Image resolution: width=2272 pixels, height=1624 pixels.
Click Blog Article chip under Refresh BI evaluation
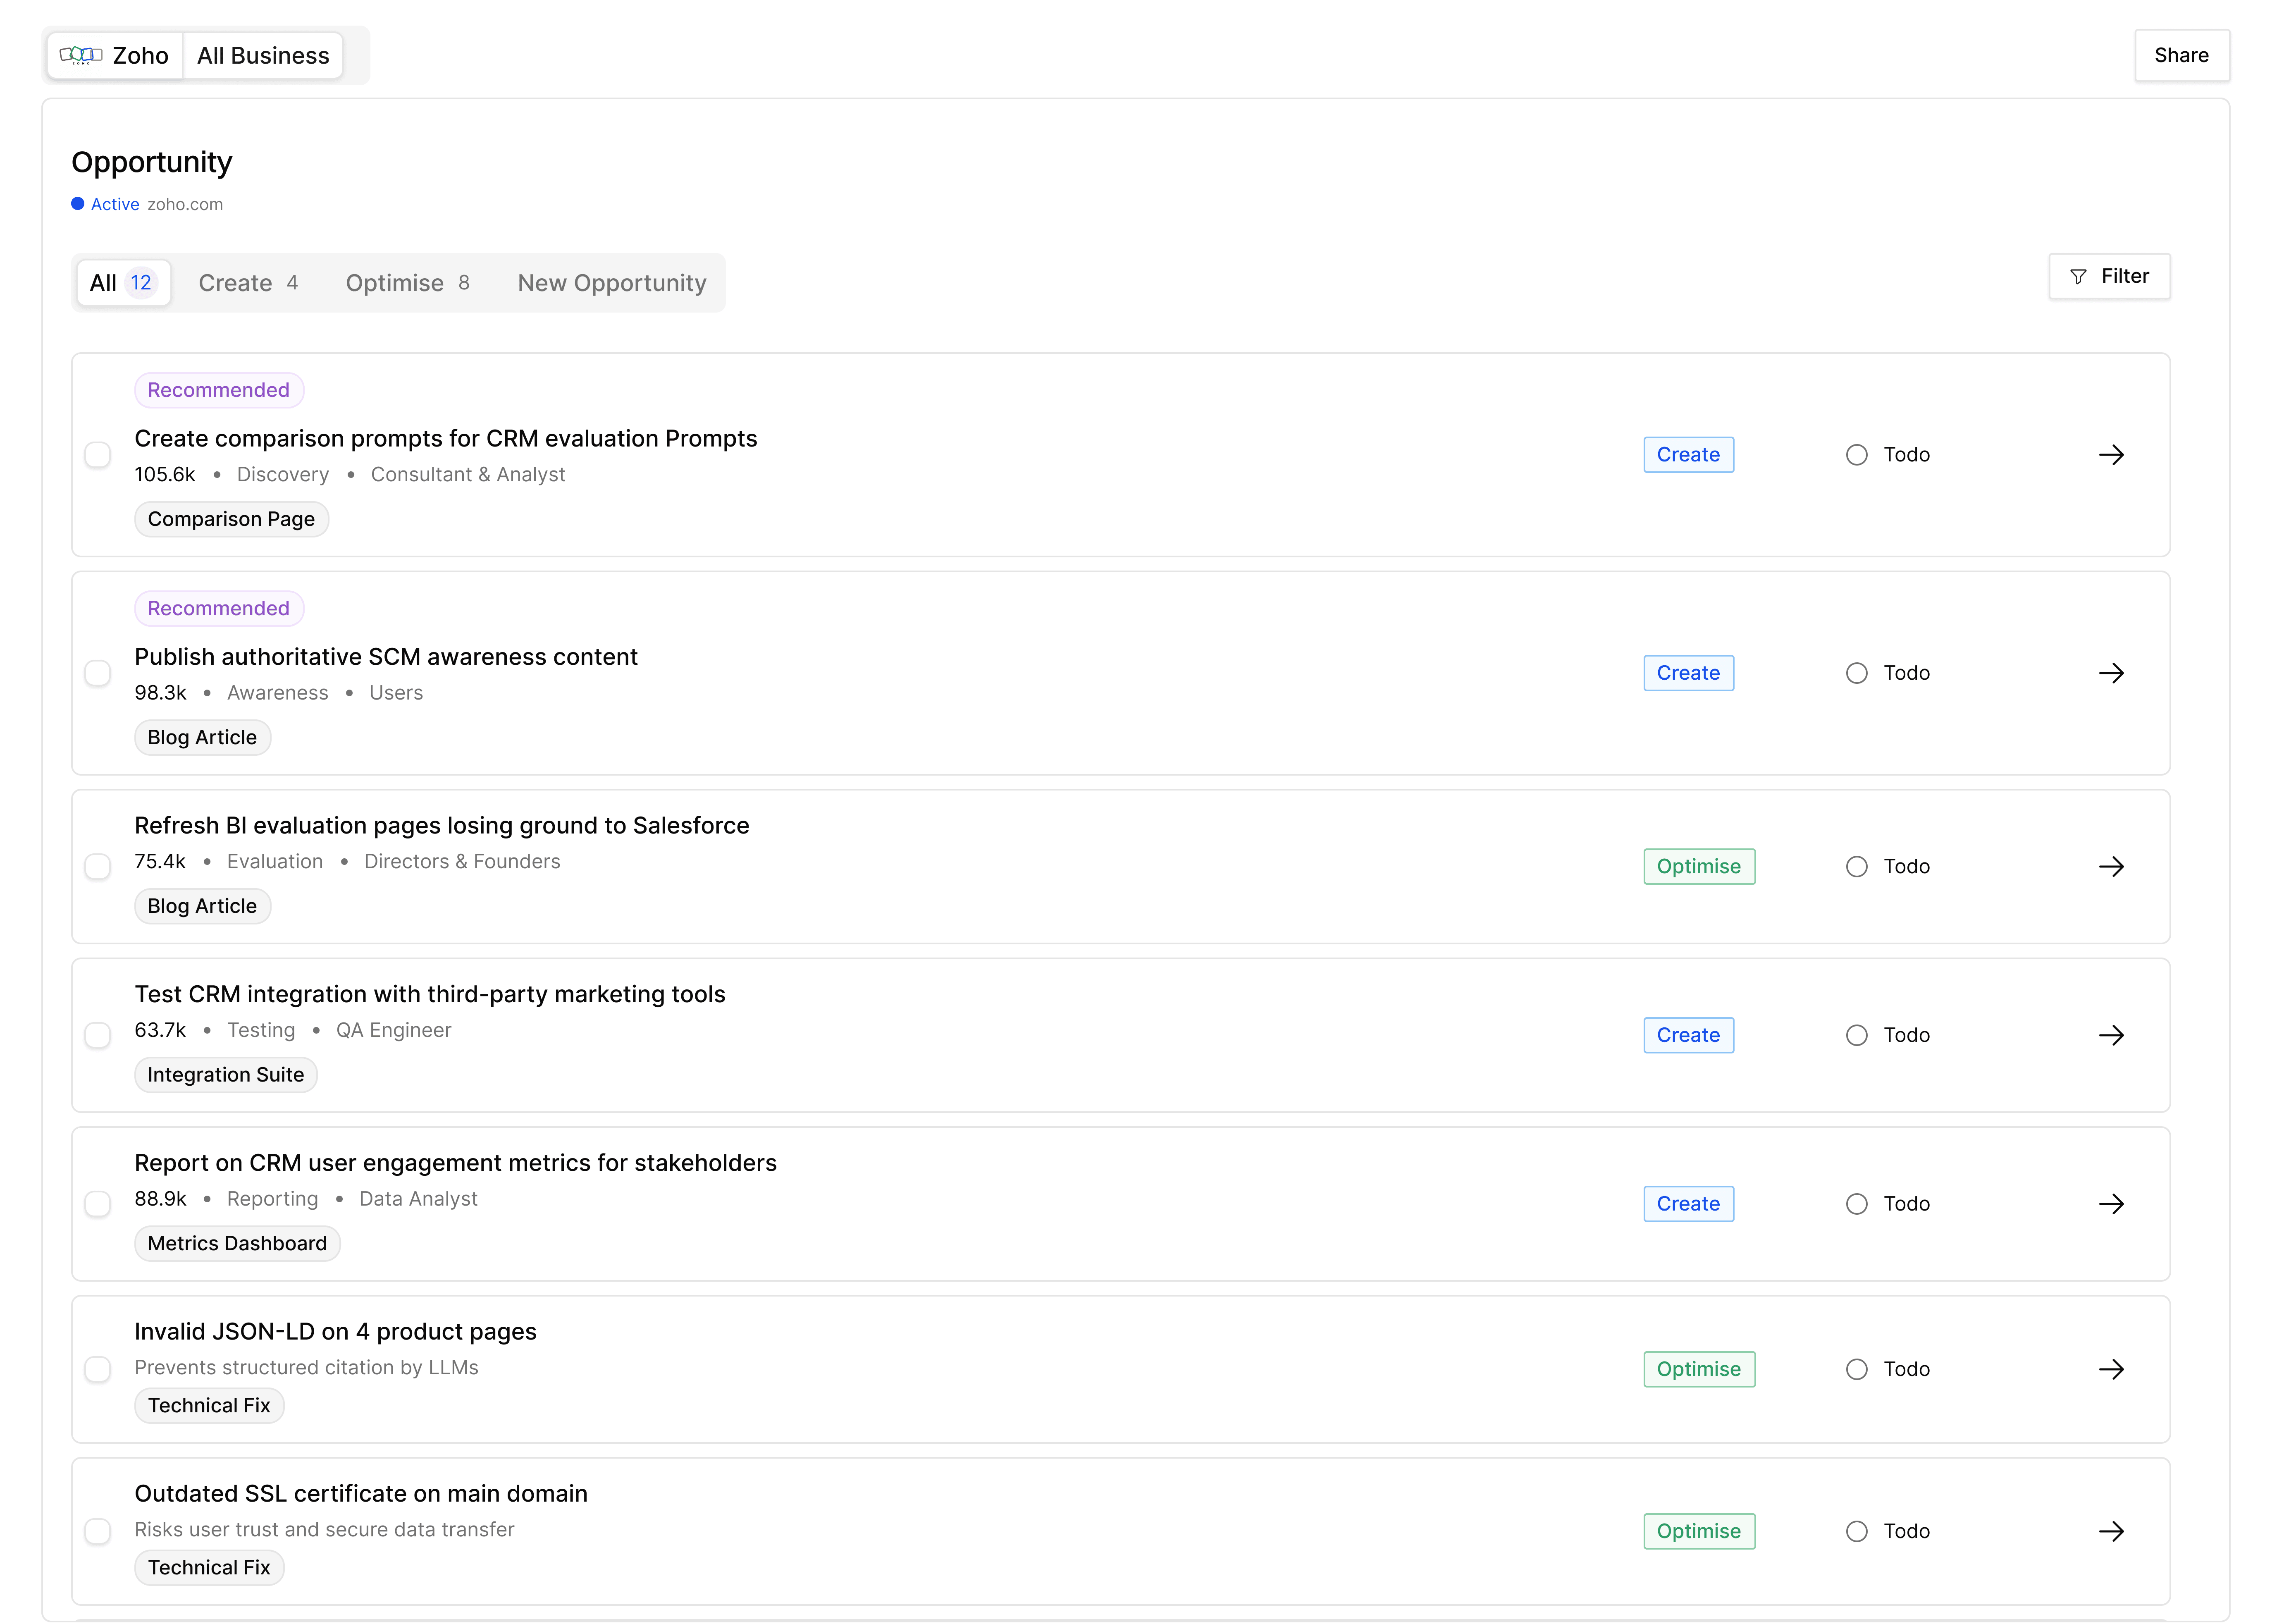(202, 906)
